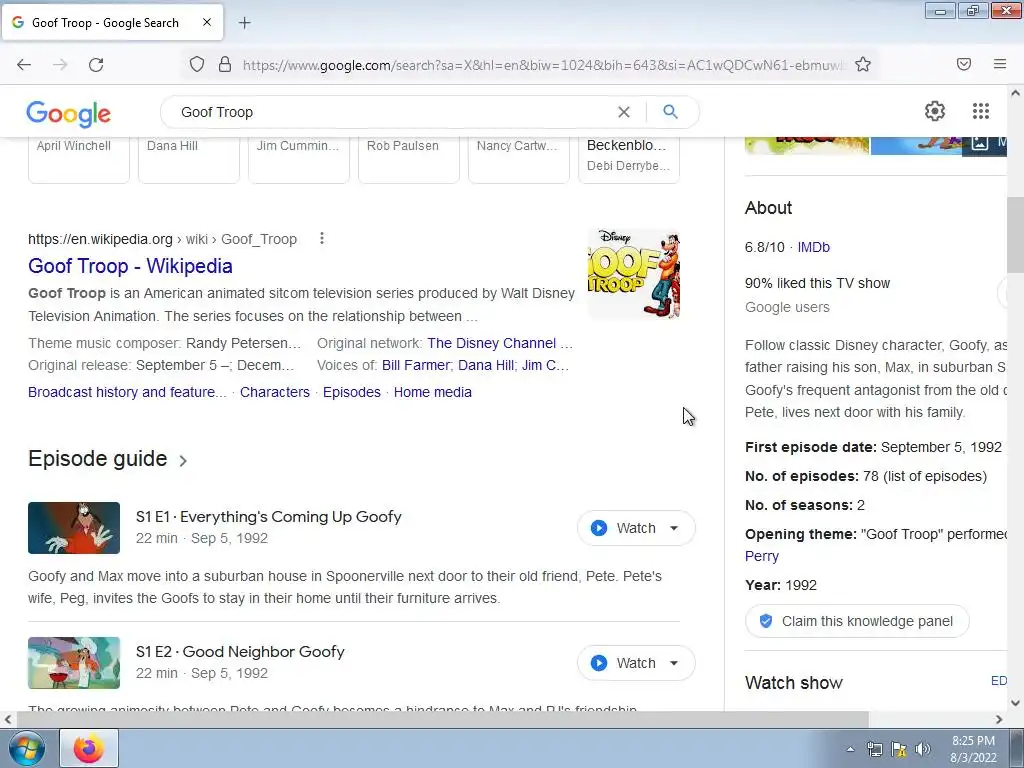The height and width of the screenshot is (768, 1024).
Task: Select April Winchell cast card
Action: [78, 160]
